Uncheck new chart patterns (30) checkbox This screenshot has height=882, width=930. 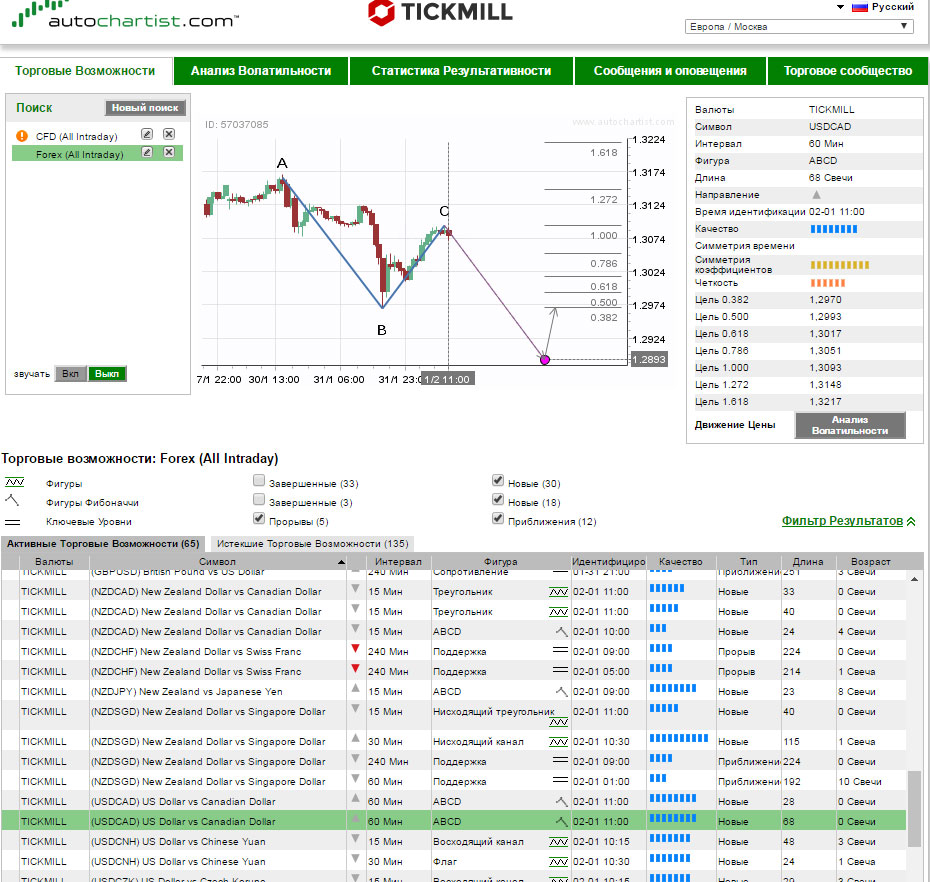[498, 480]
